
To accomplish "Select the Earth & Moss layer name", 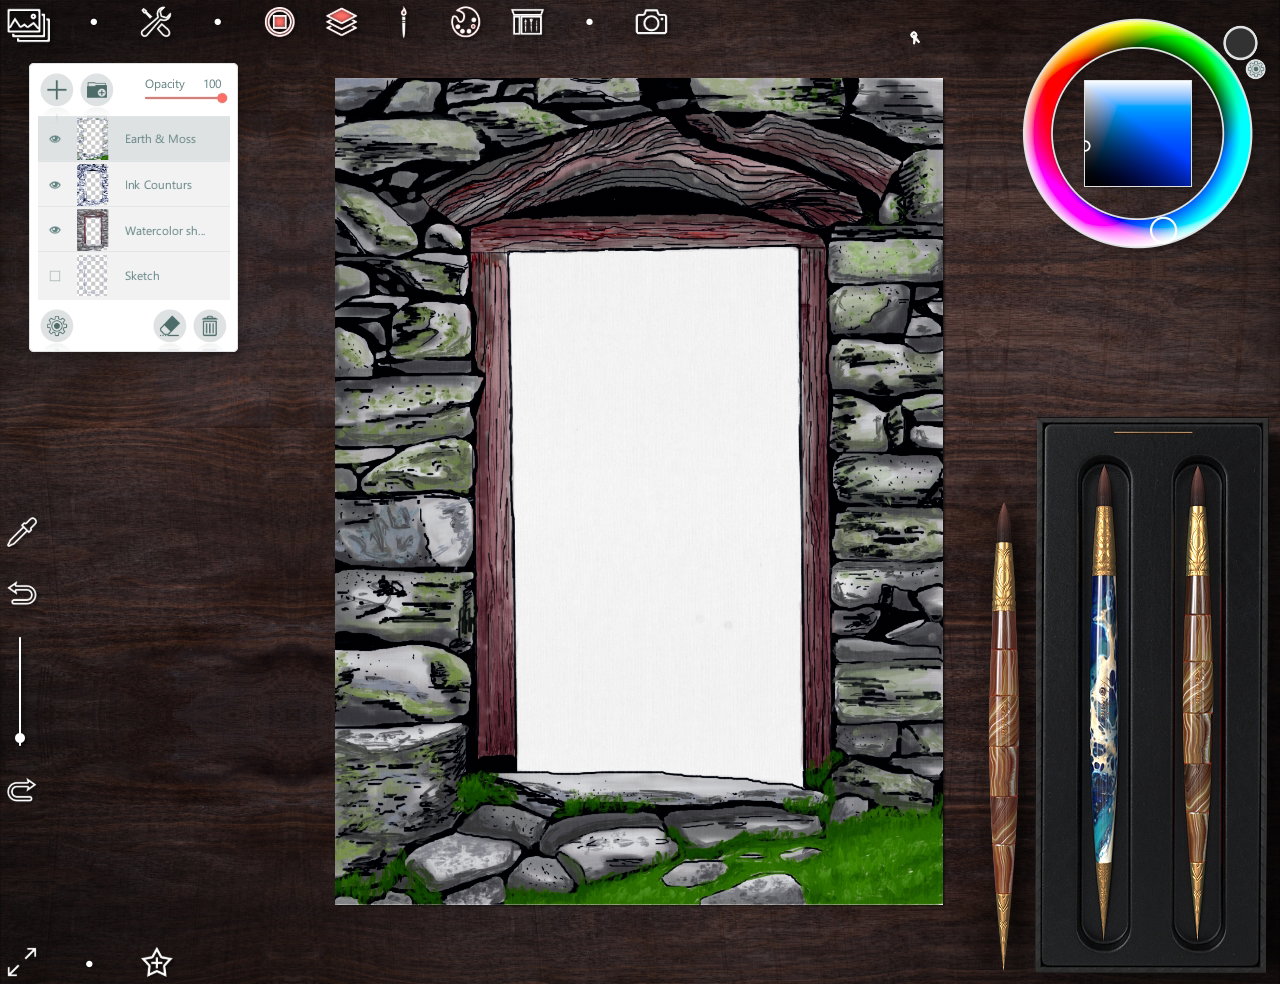I will pyautogui.click(x=160, y=139).
